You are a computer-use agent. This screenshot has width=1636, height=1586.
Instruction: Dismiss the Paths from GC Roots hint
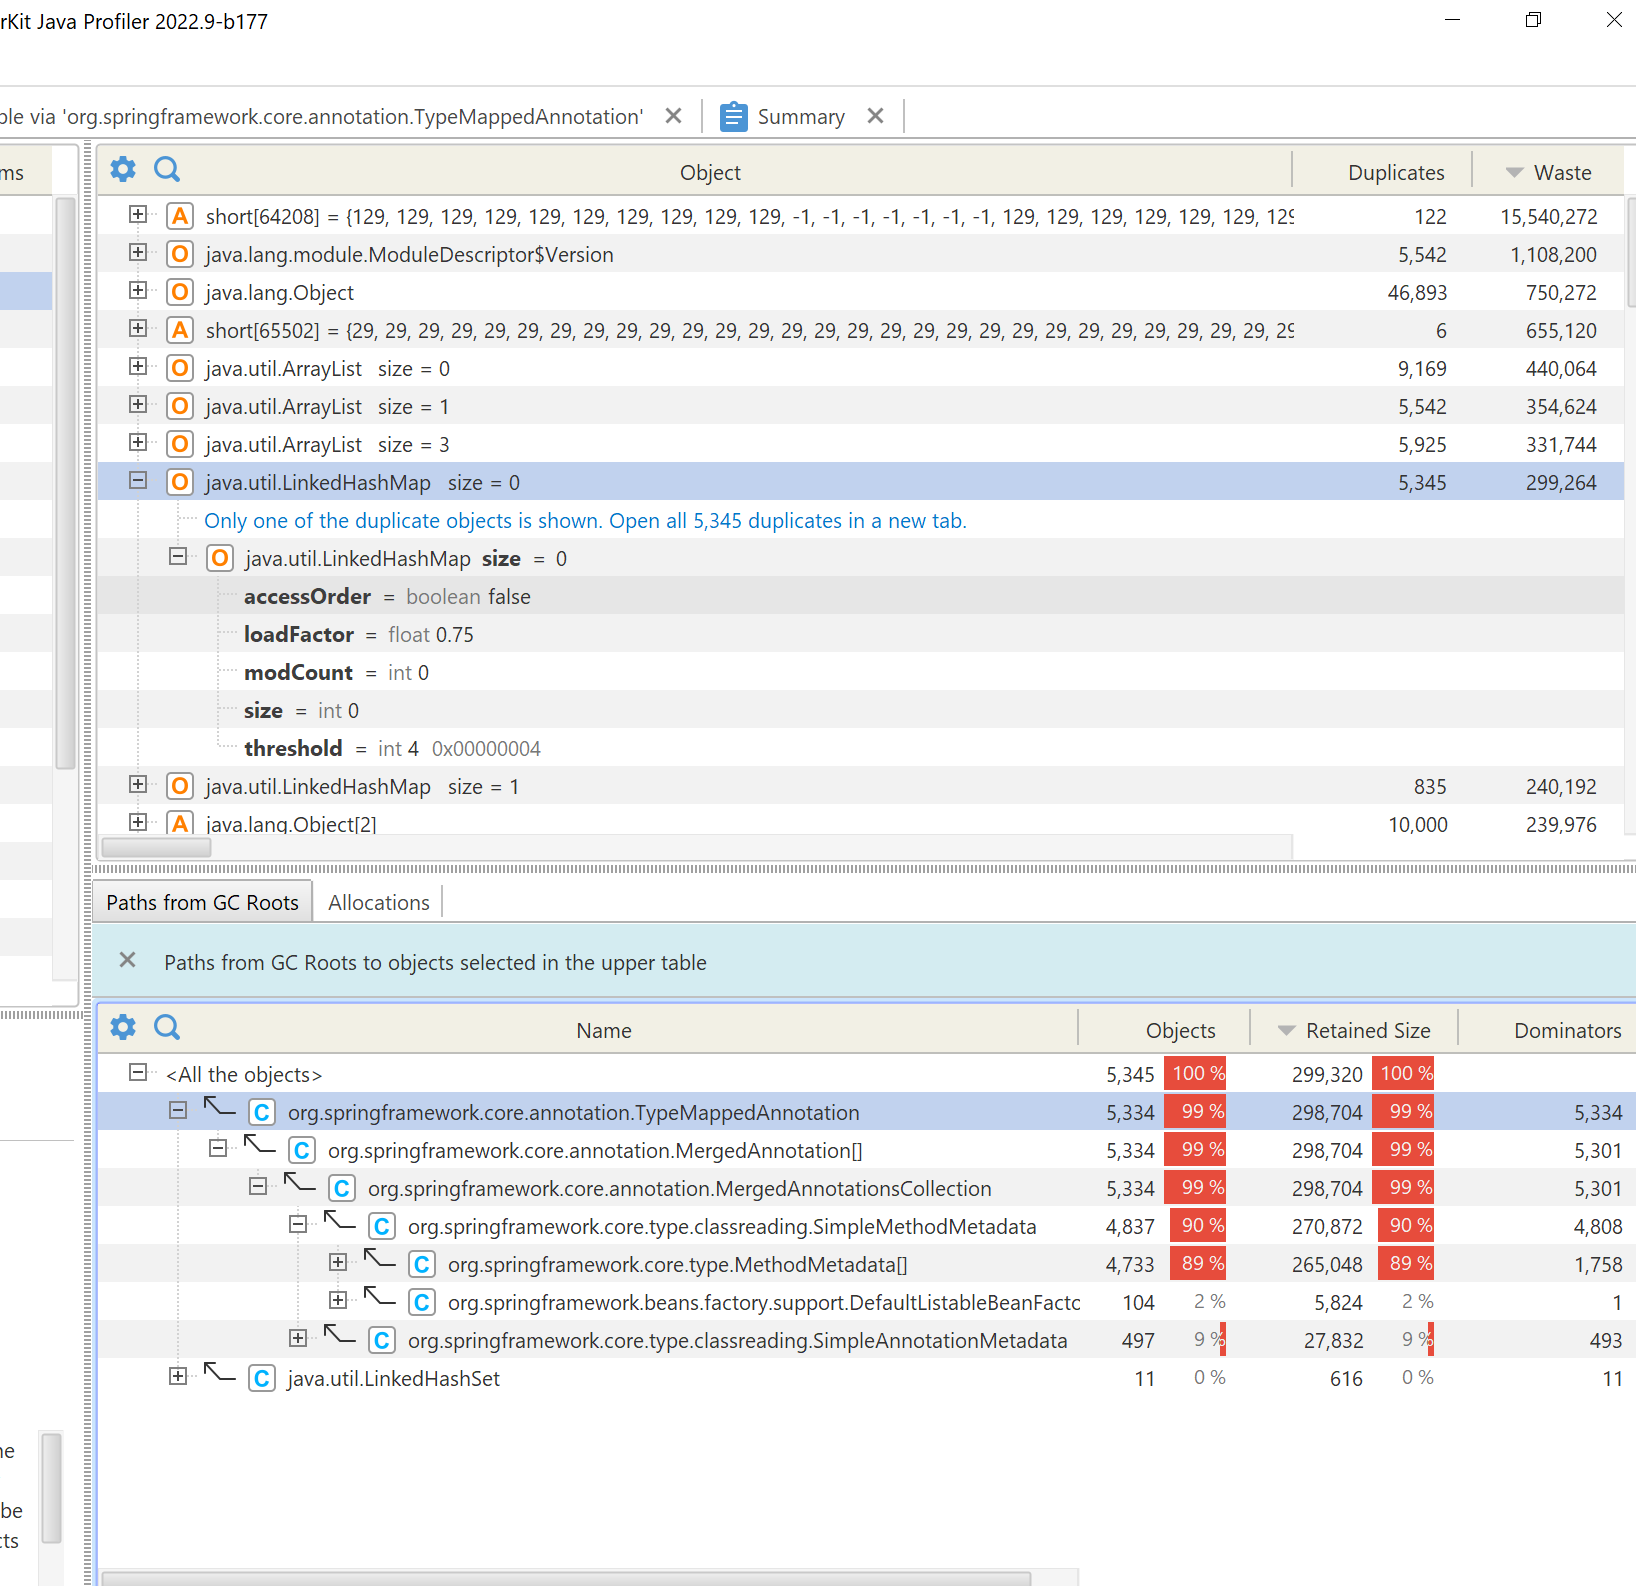pos(127,960)
